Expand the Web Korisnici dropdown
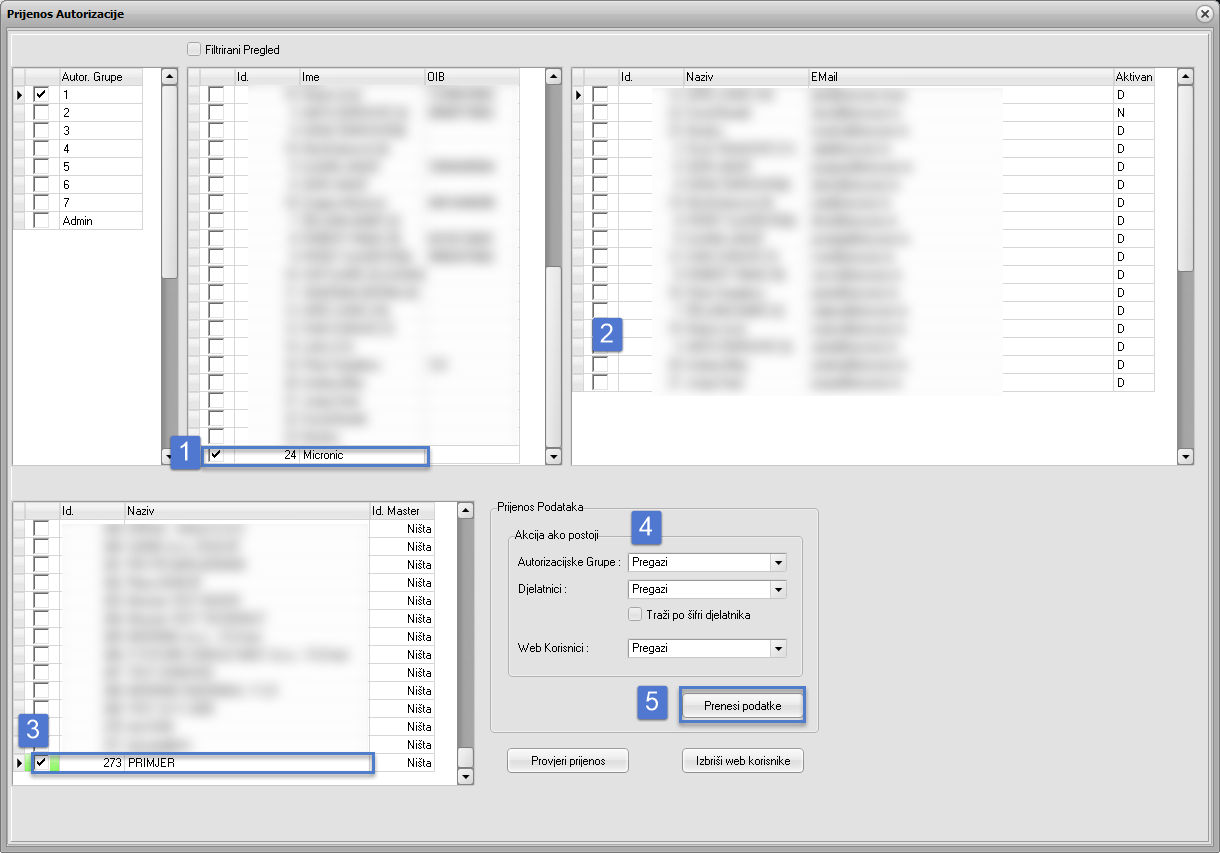 (x=778, y=648)
